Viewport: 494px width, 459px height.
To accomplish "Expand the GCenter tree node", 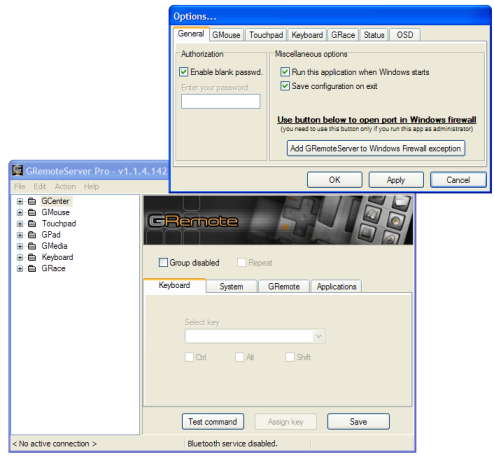I will pos(20,201).
